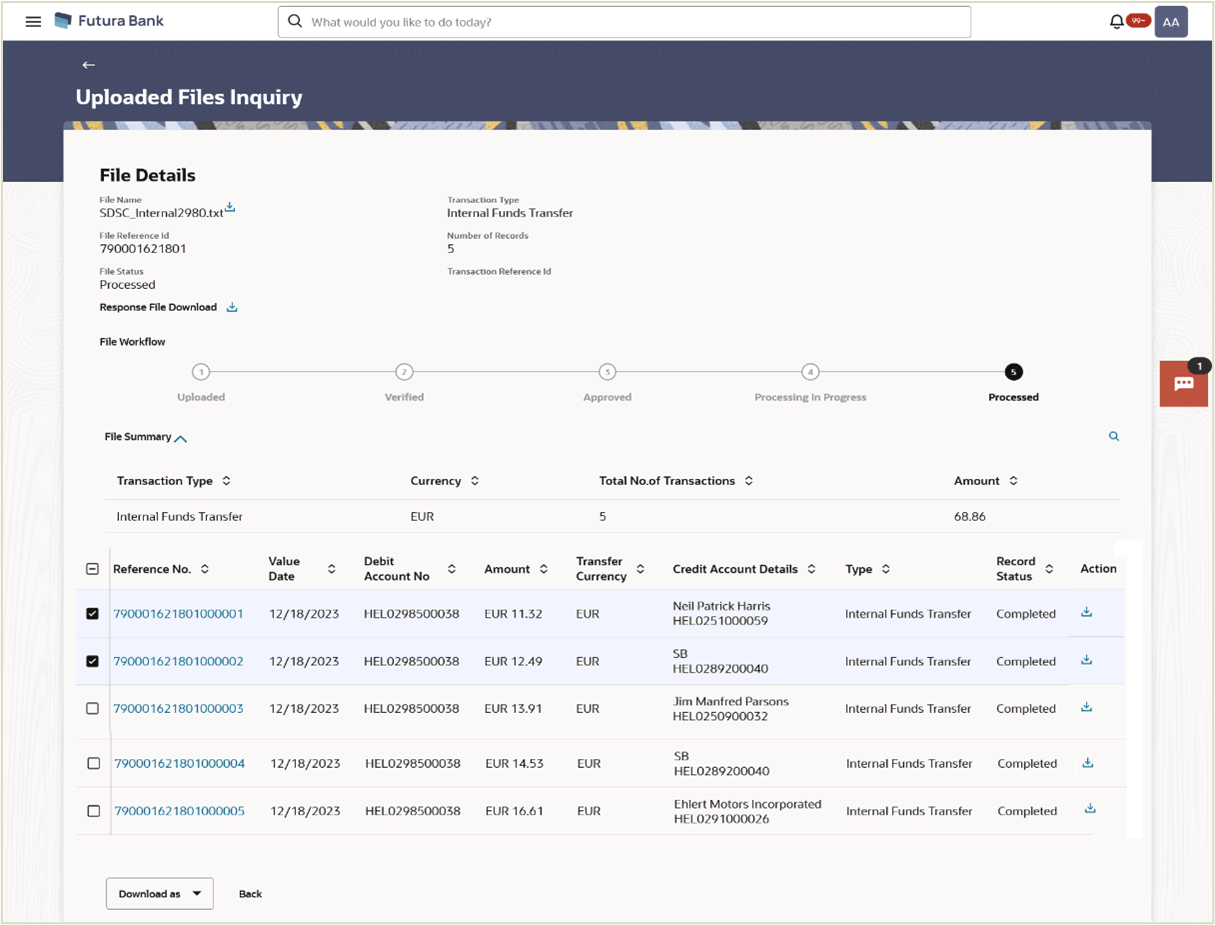The image size is (1215, 925).
Task: Click the Response File Download icon
Action: (232, 307)
